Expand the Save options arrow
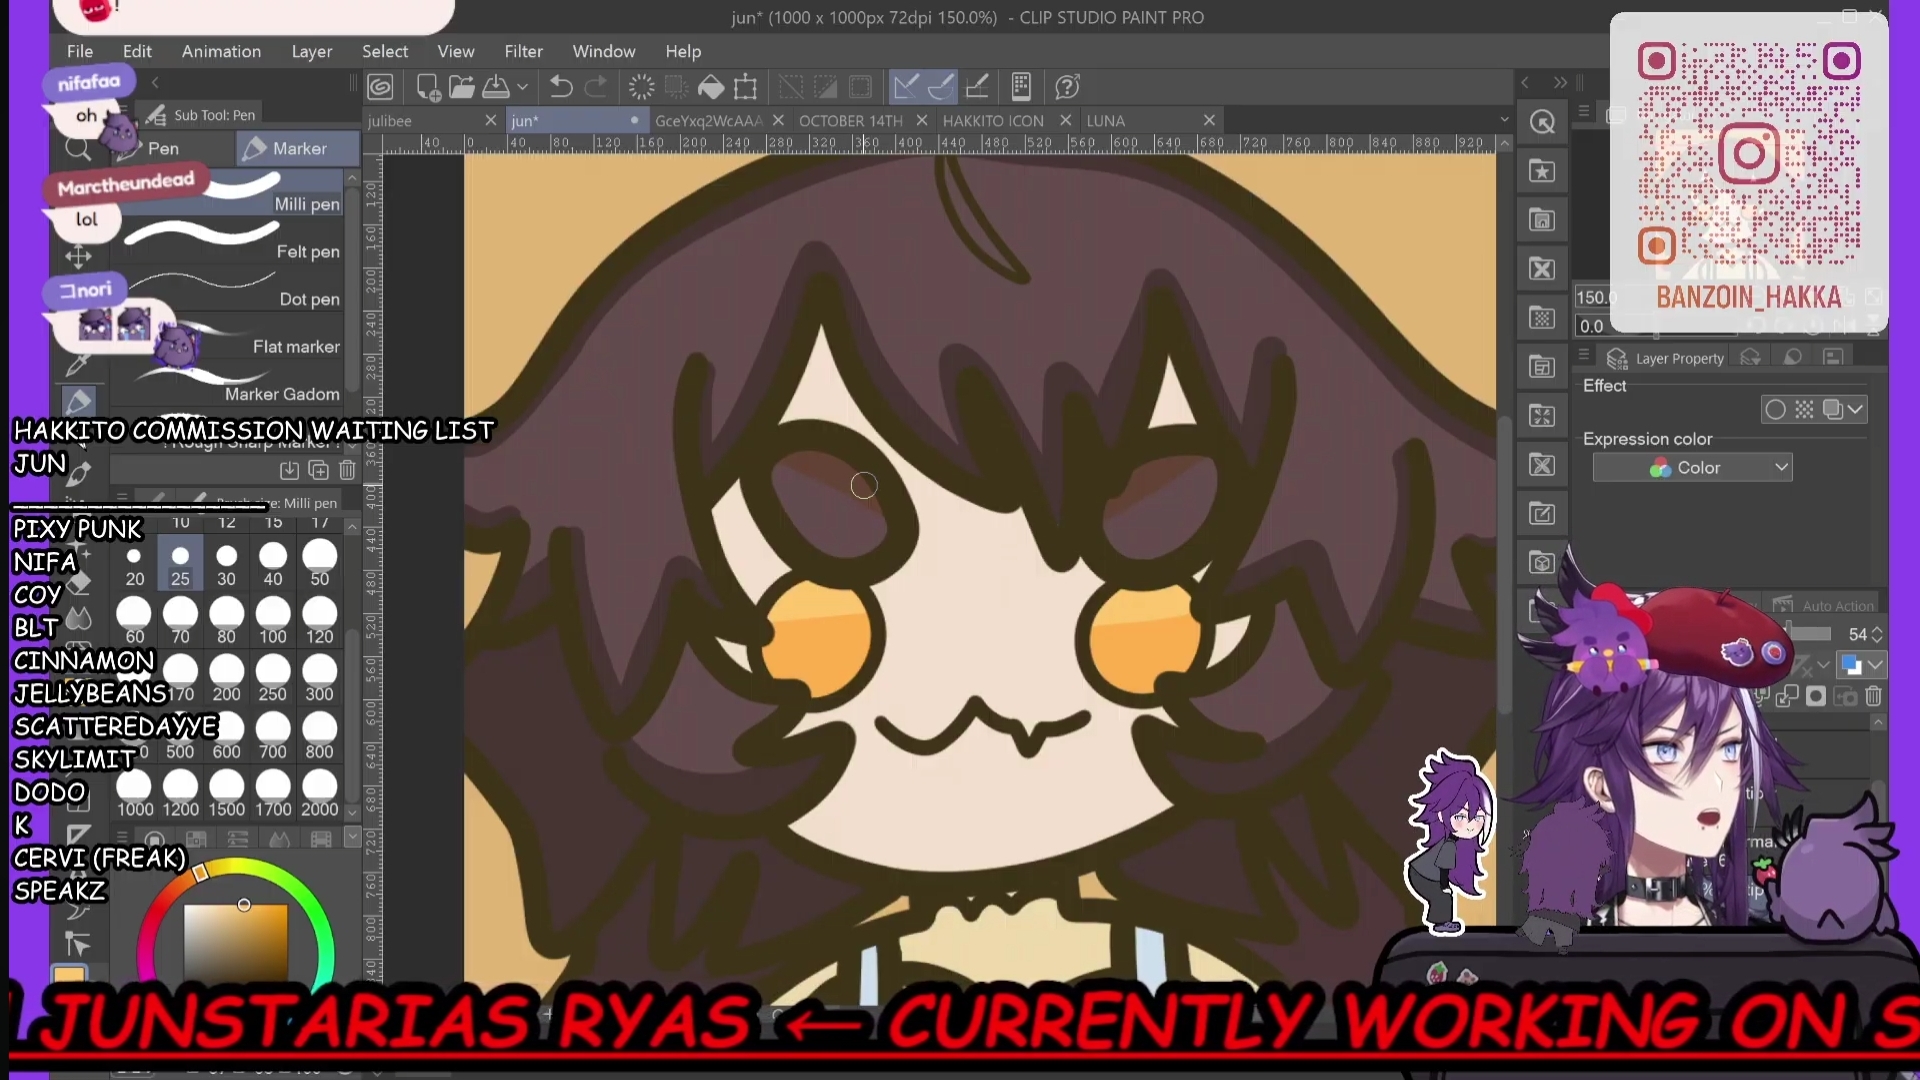This screenshot has height=1080, width=1920. click(522, 87)
